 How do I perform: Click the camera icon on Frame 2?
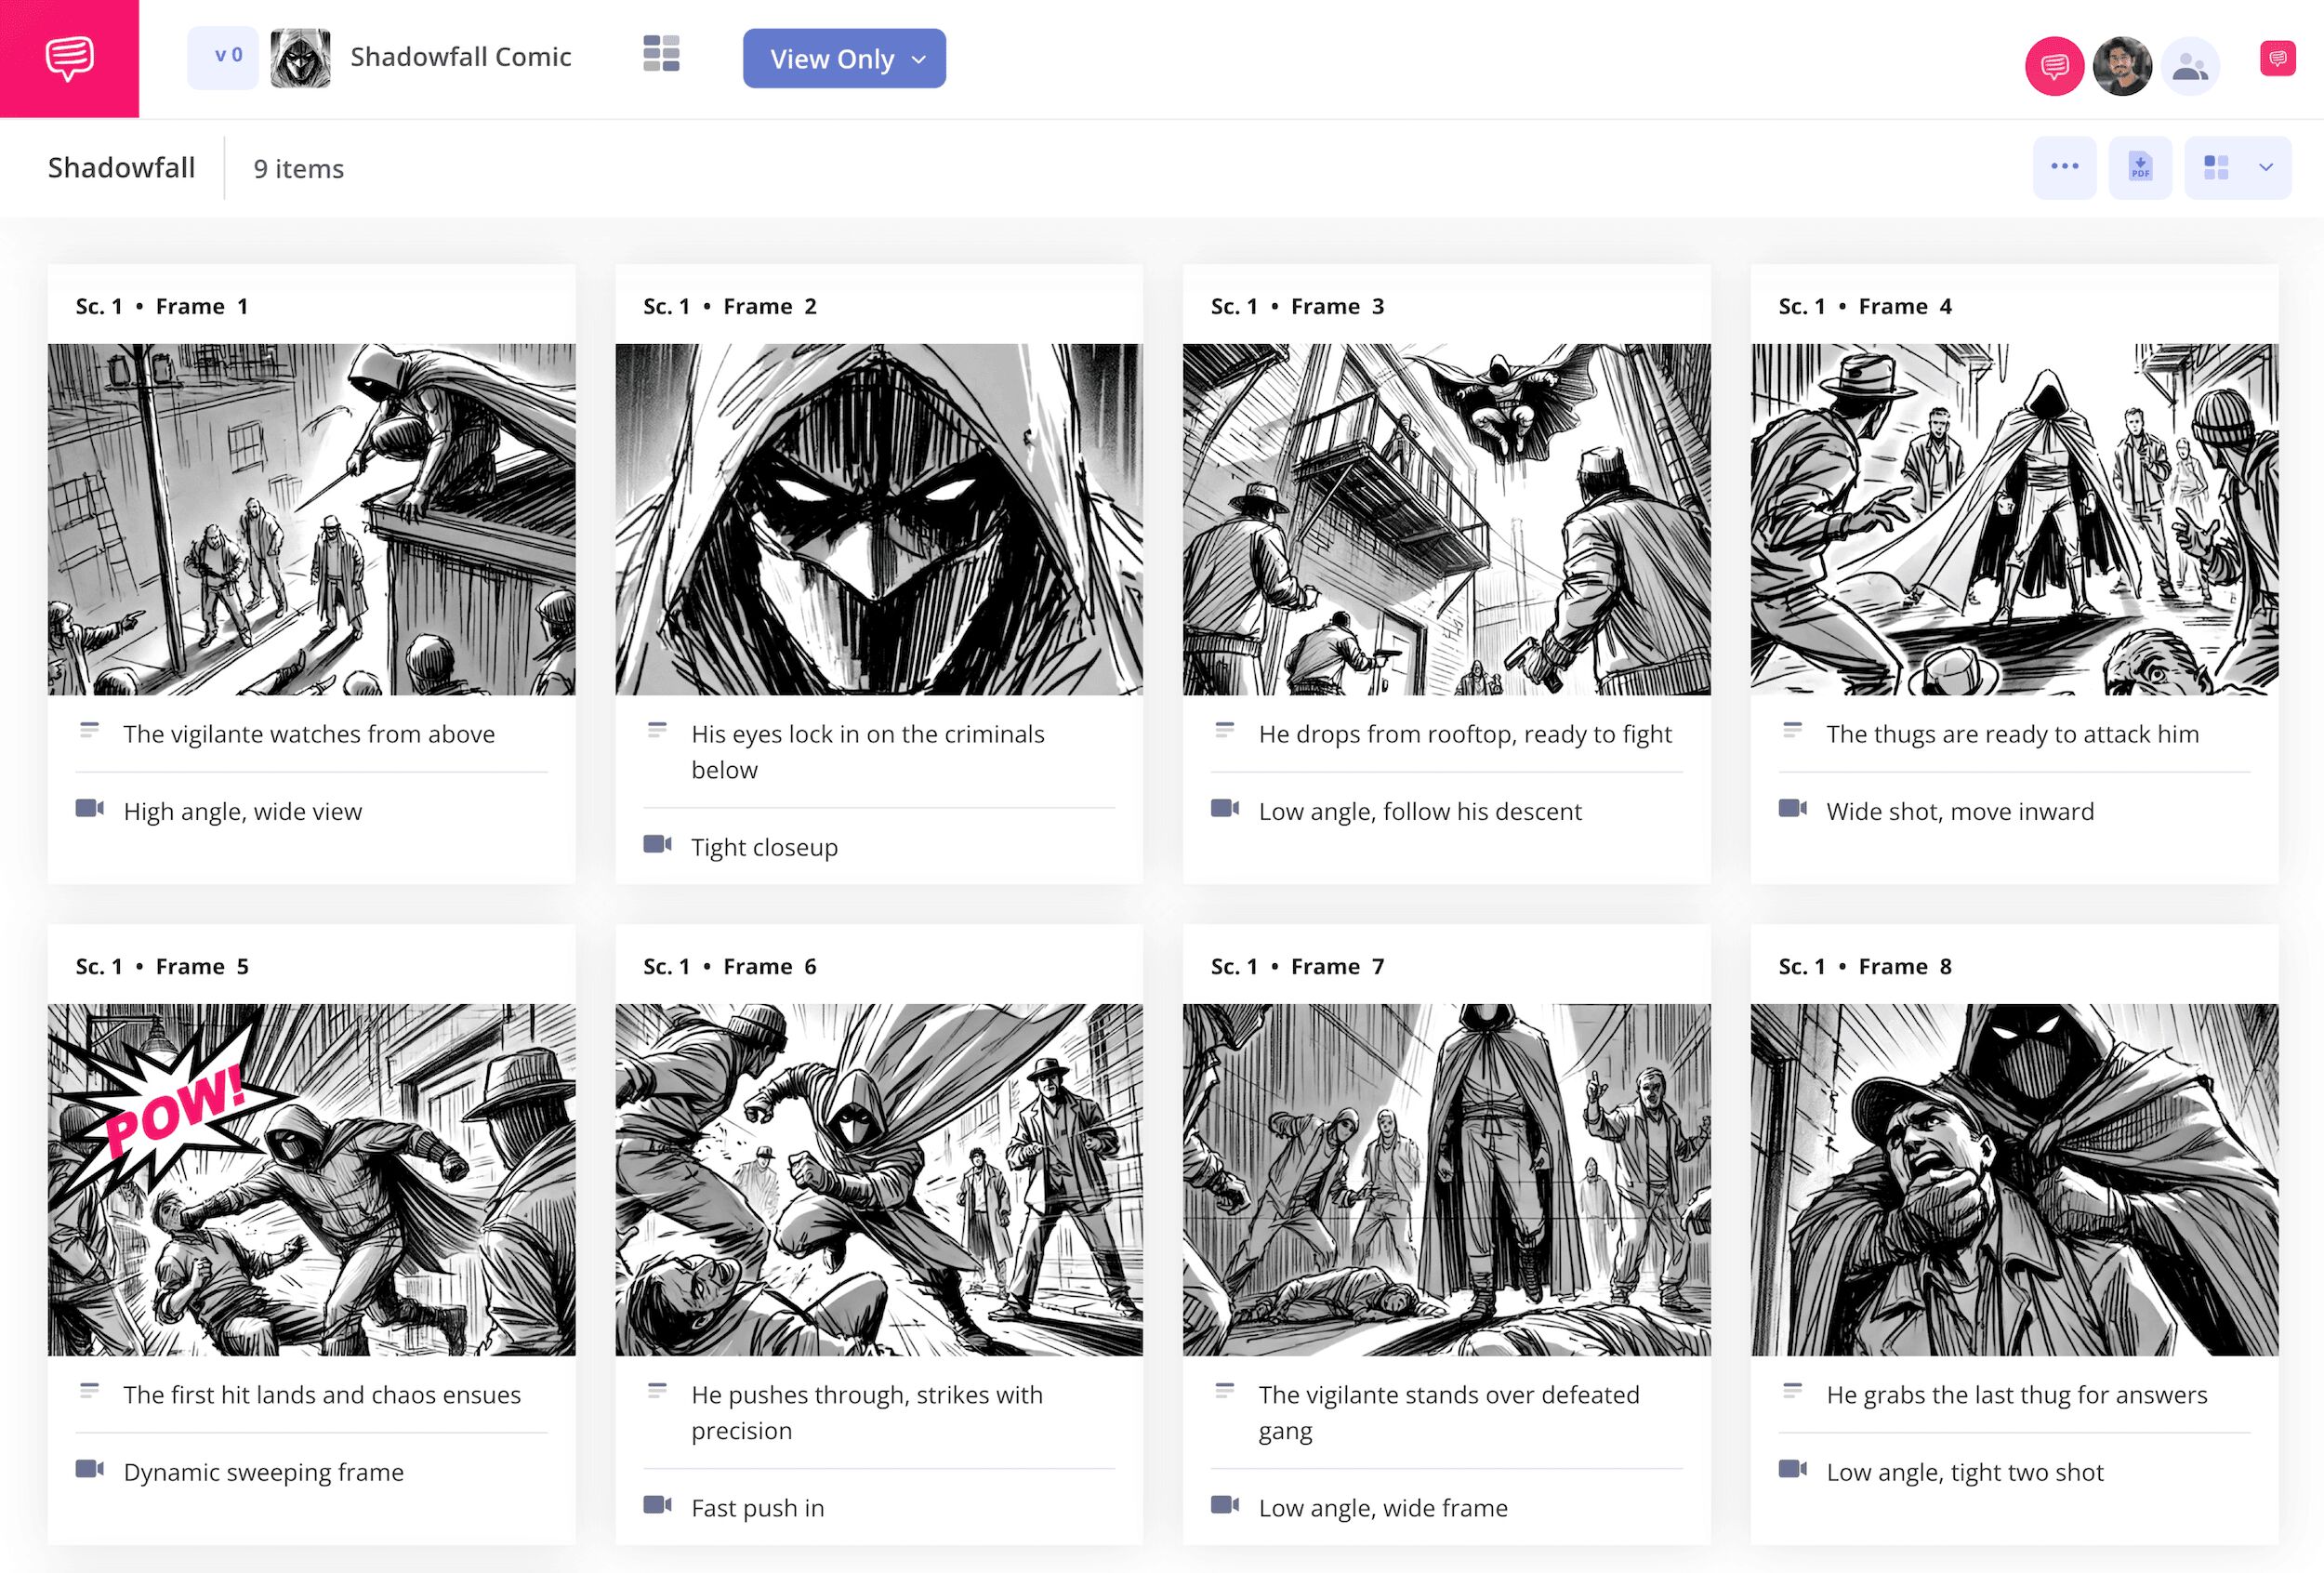[x=659, y=845]
